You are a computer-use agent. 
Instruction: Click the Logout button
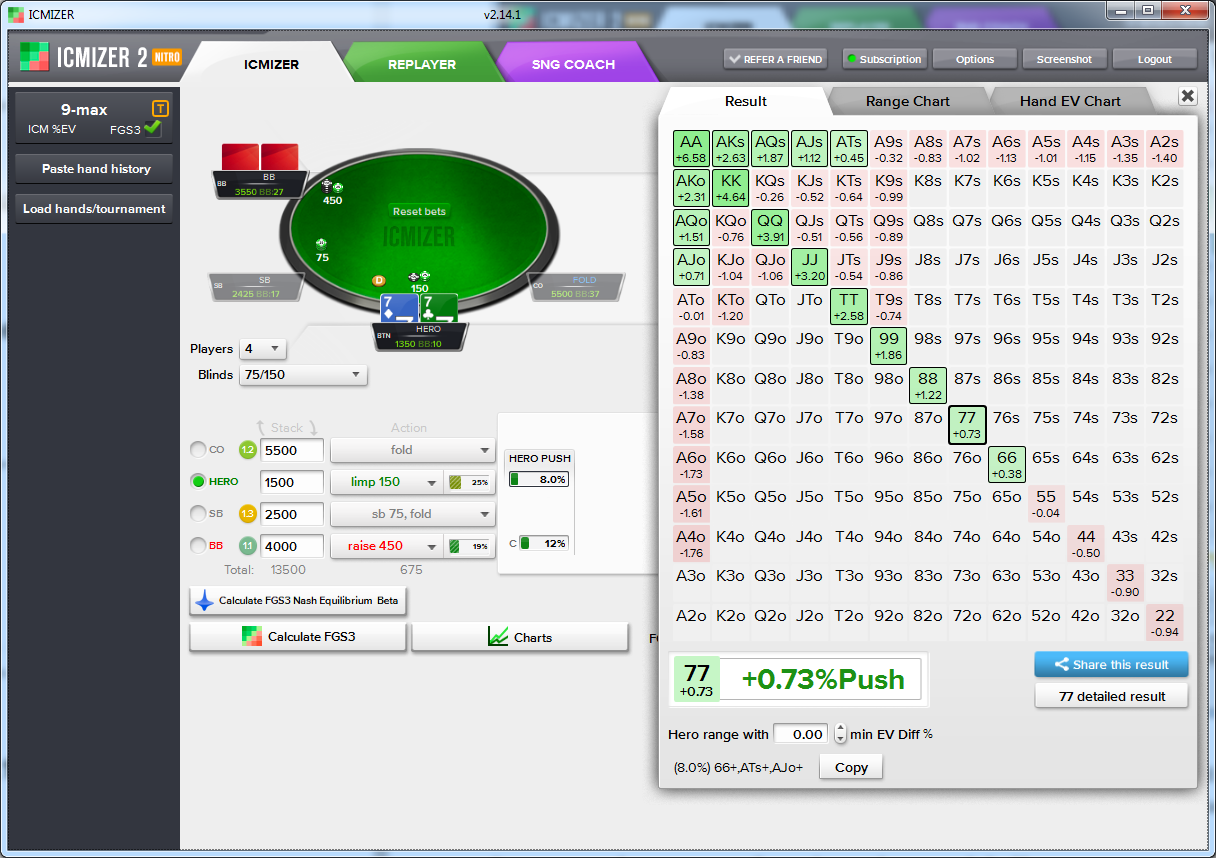click(x=1155, y=59)
